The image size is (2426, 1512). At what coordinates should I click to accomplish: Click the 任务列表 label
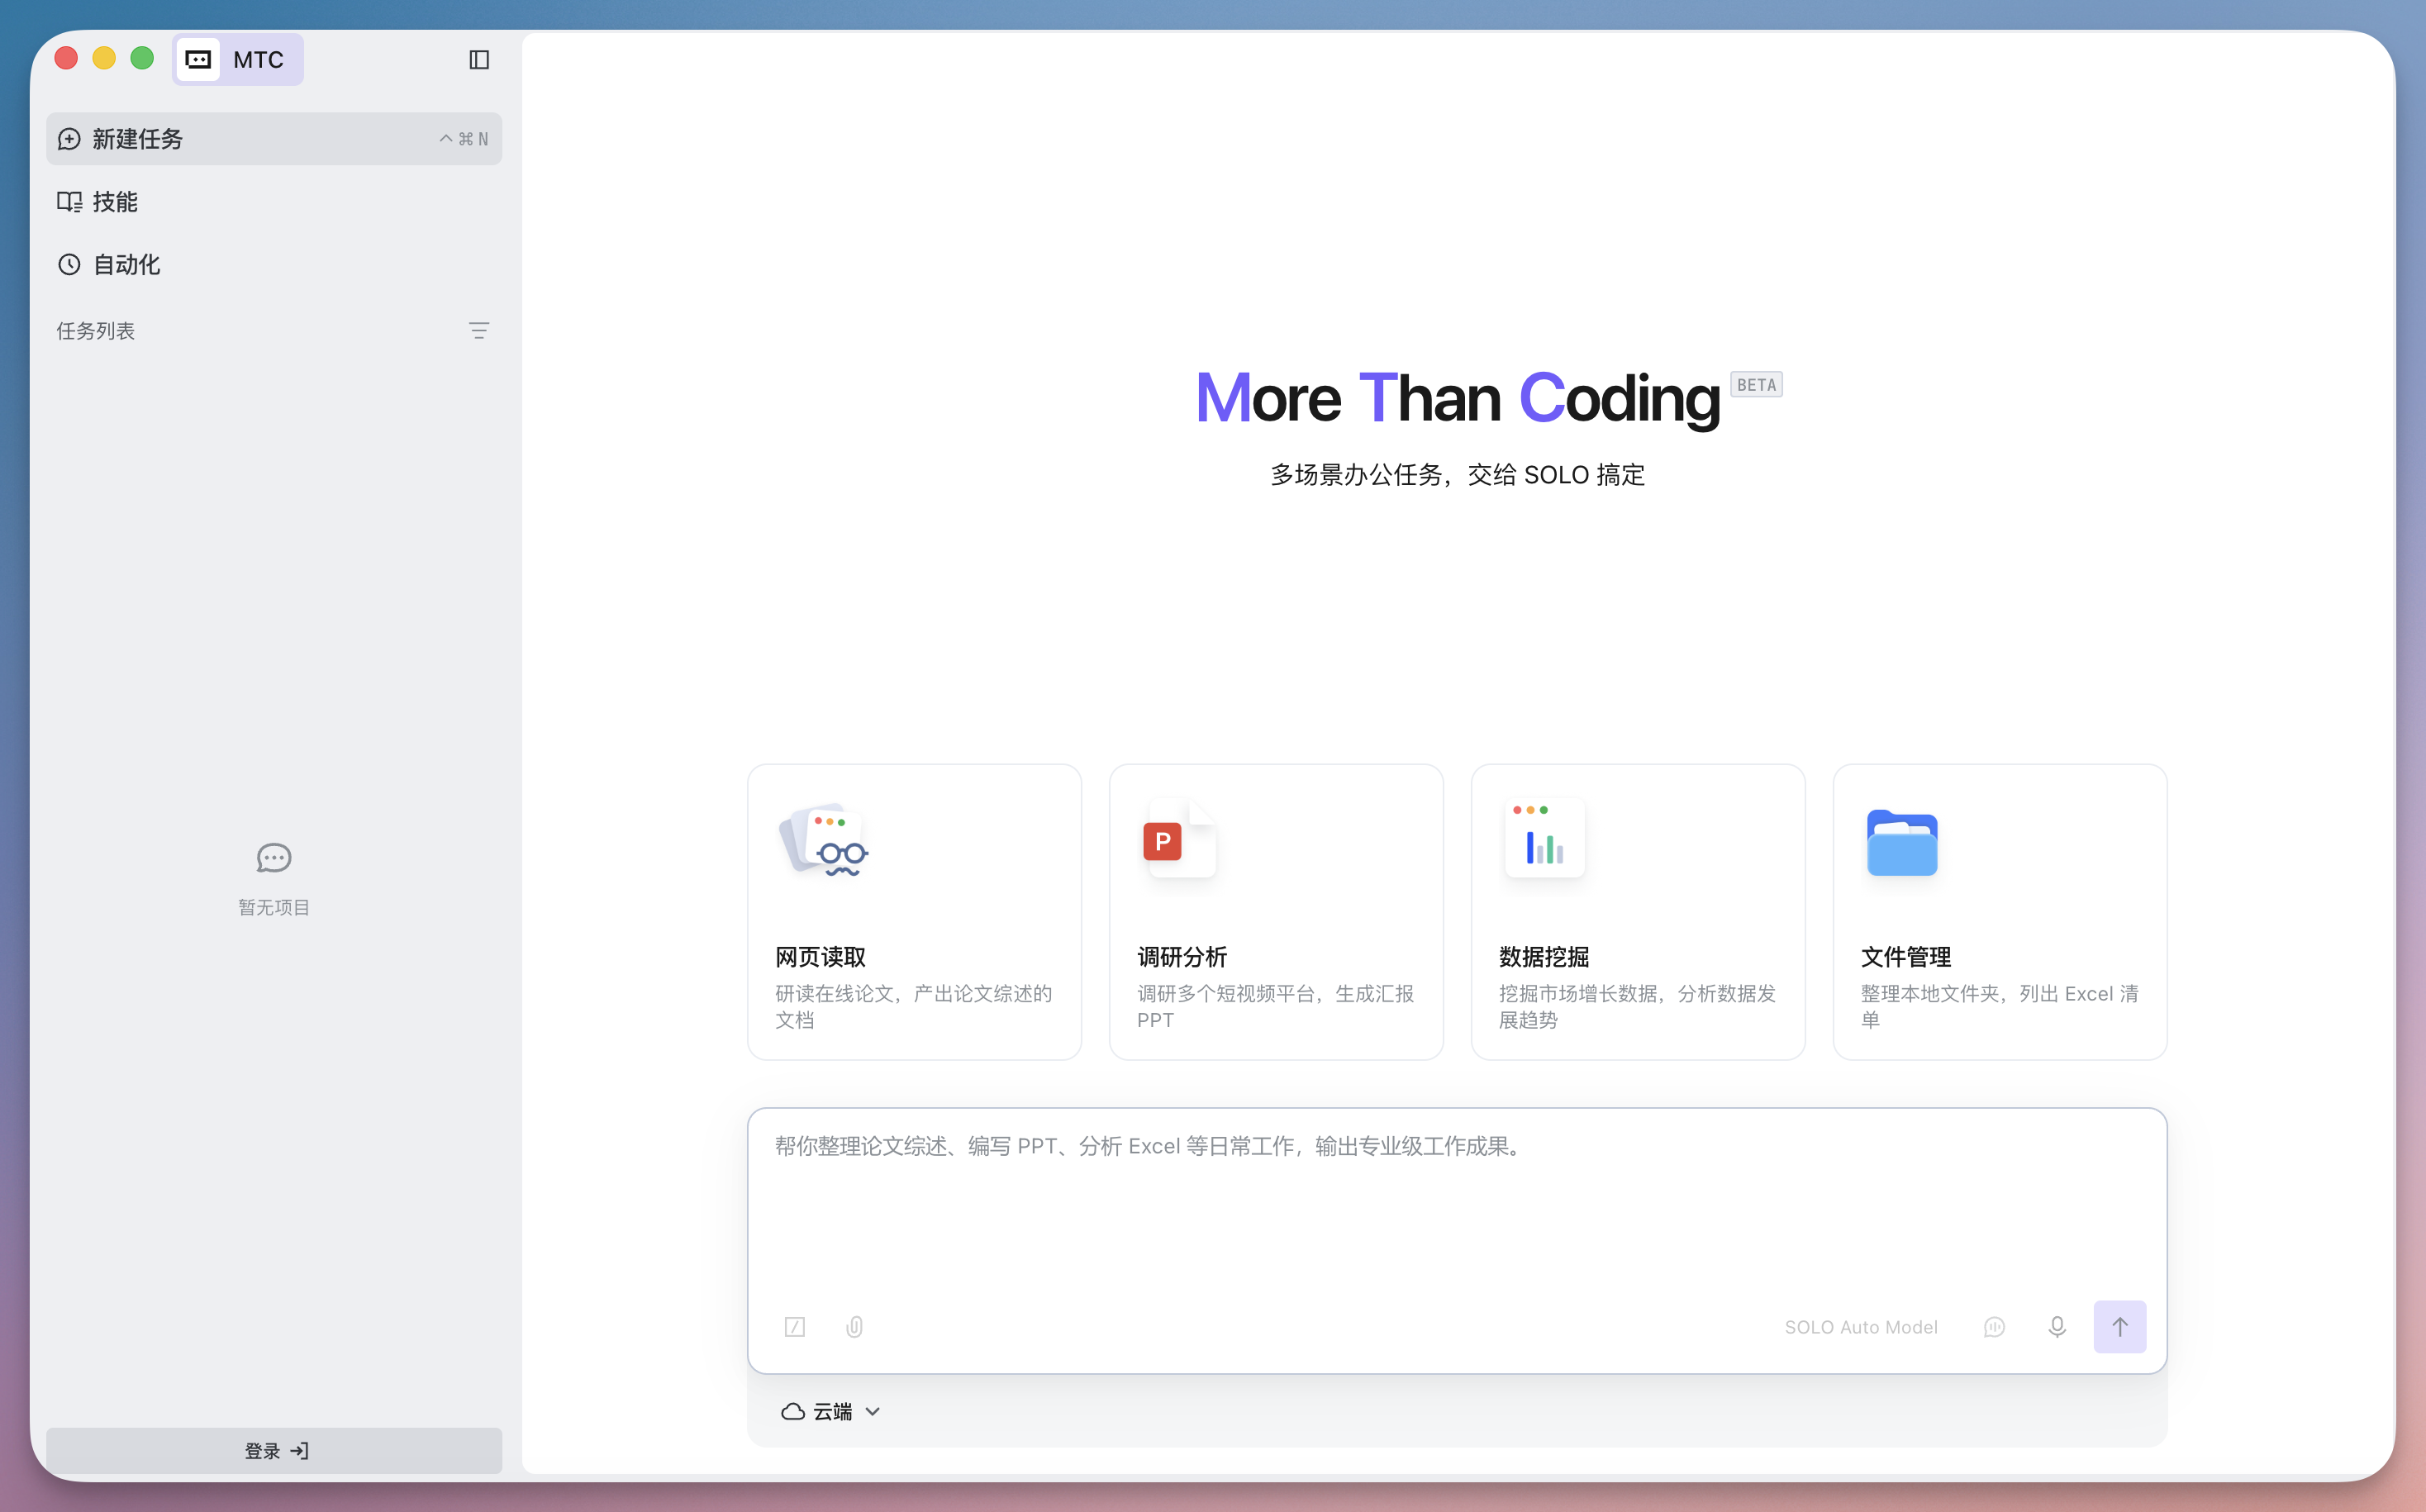click(x=96, y=331)
